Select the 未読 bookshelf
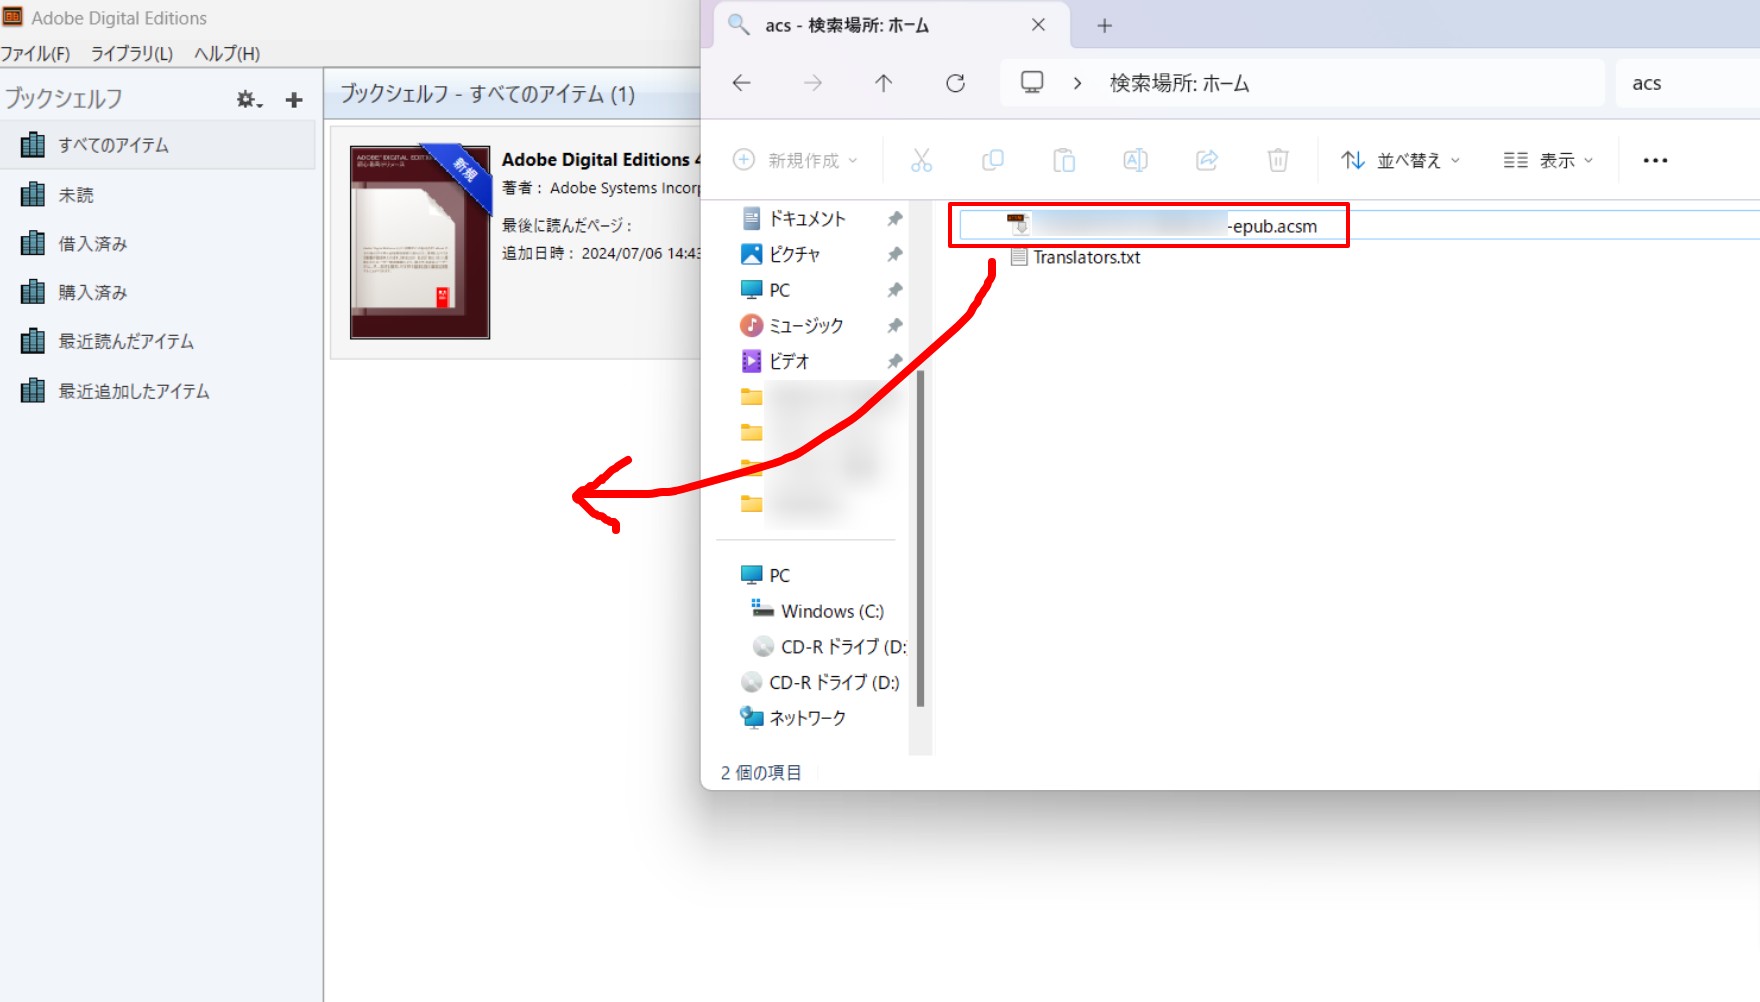The height and width of the screenshot is (1002, 1760). click(158, 194)
